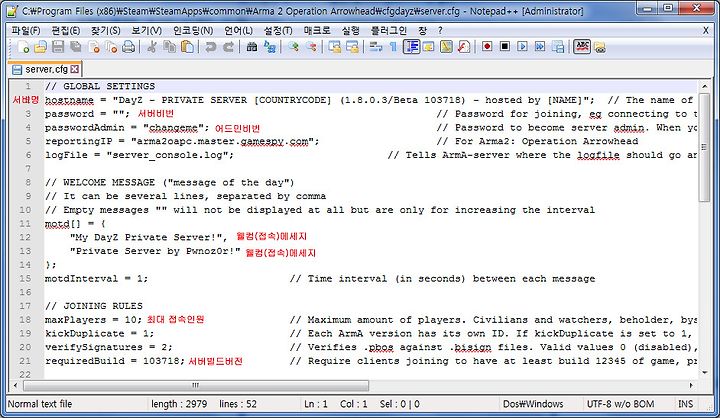Click line number 15 in the margin
This screenshot has width=720, height=418.
(25, 278)
